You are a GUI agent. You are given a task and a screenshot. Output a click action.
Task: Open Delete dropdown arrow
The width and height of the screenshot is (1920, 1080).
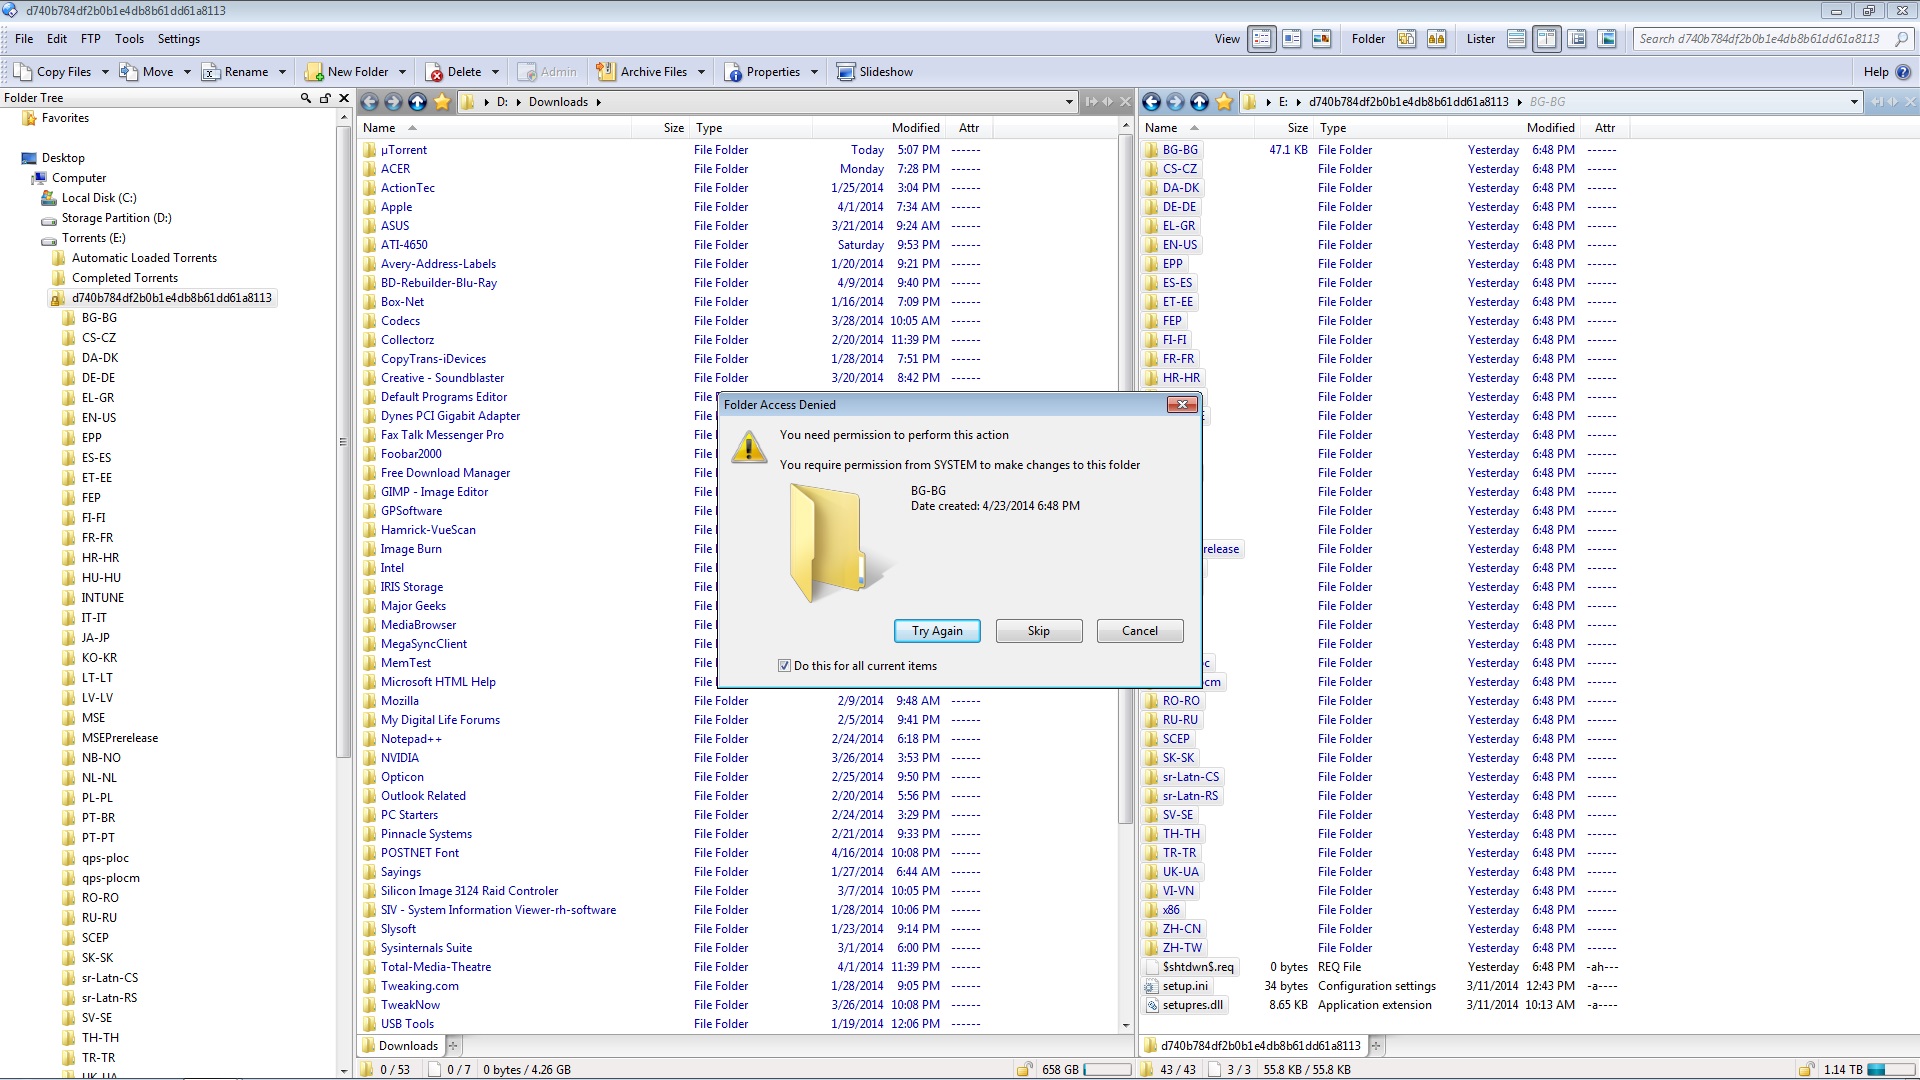coord(495,72)
